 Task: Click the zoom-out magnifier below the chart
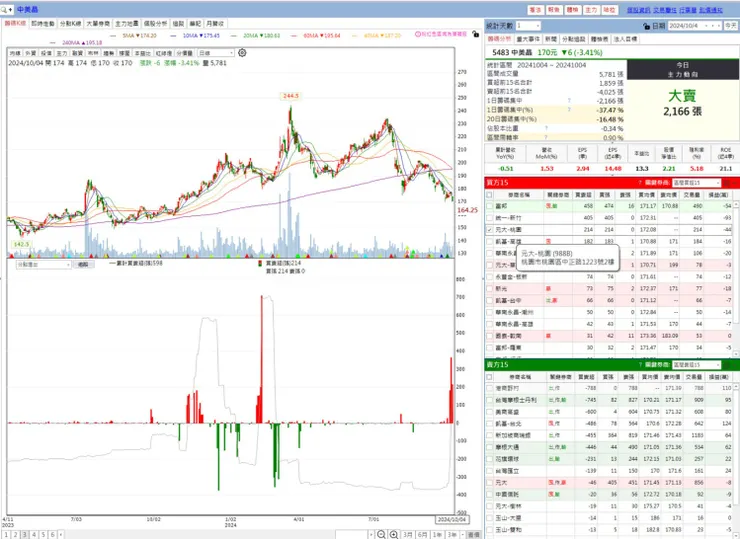tap(381, 534)
